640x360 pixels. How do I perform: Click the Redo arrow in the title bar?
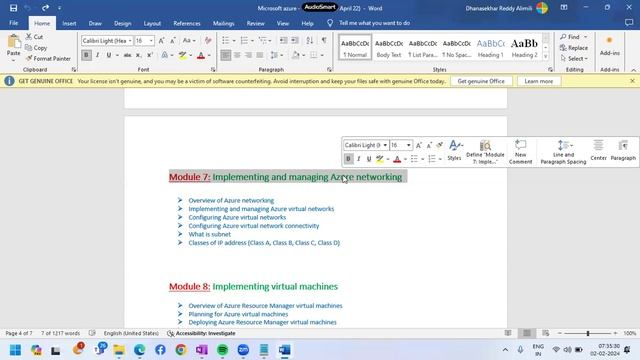pos(45,8)
